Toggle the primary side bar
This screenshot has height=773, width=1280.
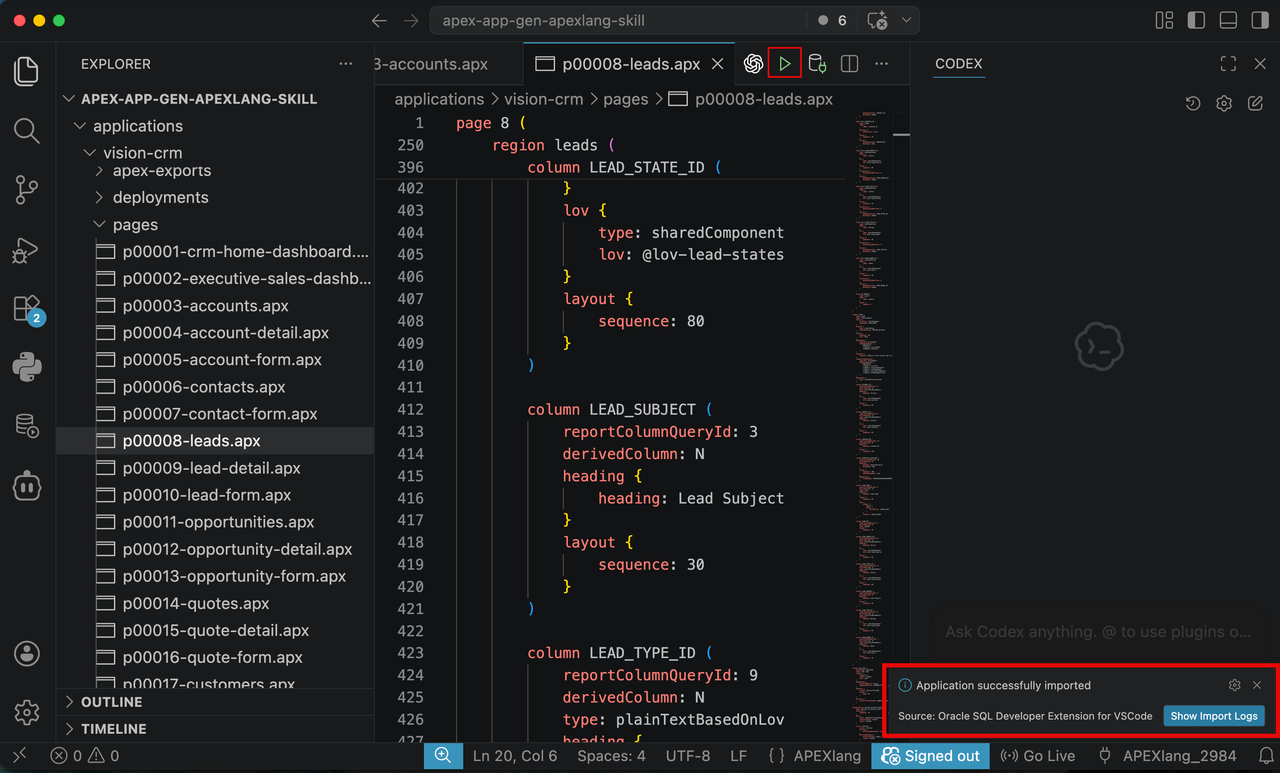[x=1196, y=20]
